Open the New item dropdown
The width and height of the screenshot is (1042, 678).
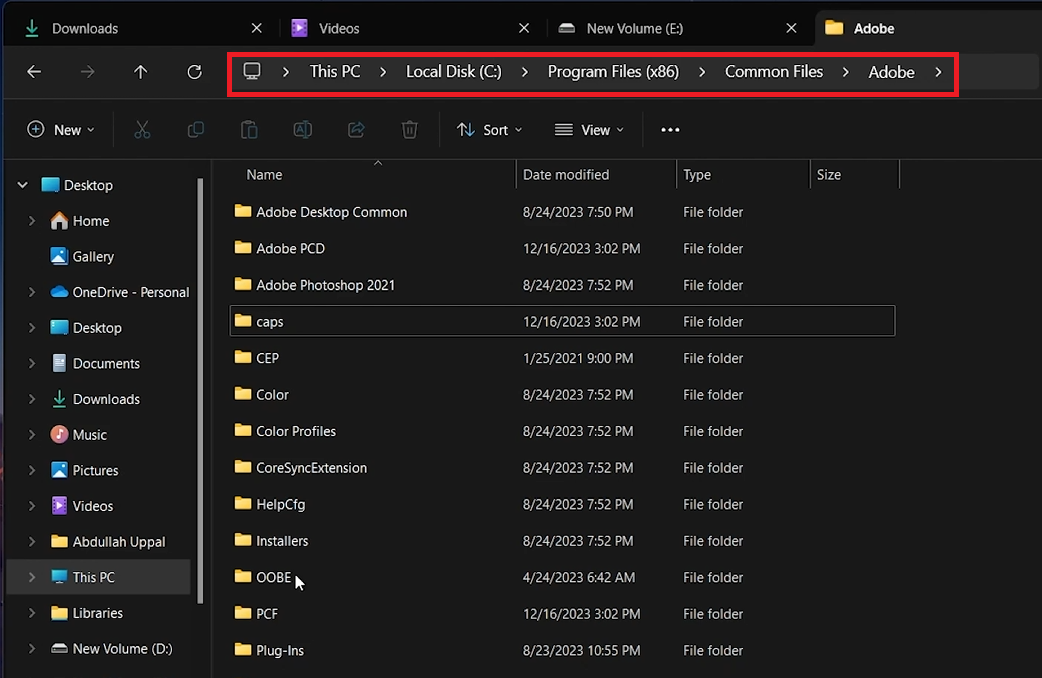tap(61, 130)
